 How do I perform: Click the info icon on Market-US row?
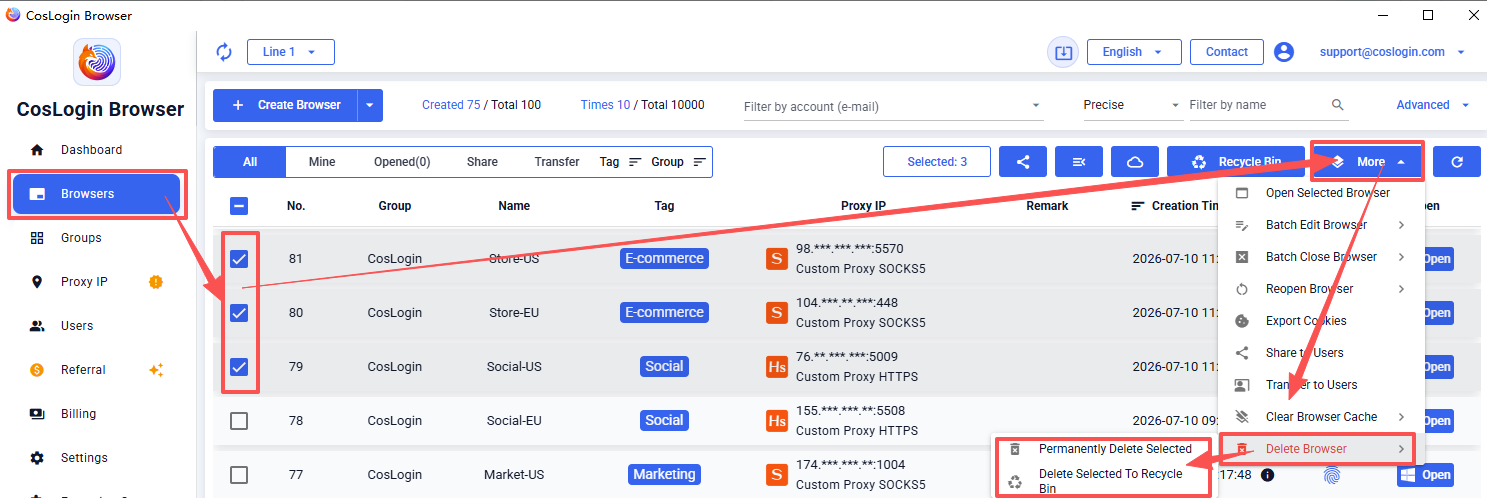click(1267, 475)
